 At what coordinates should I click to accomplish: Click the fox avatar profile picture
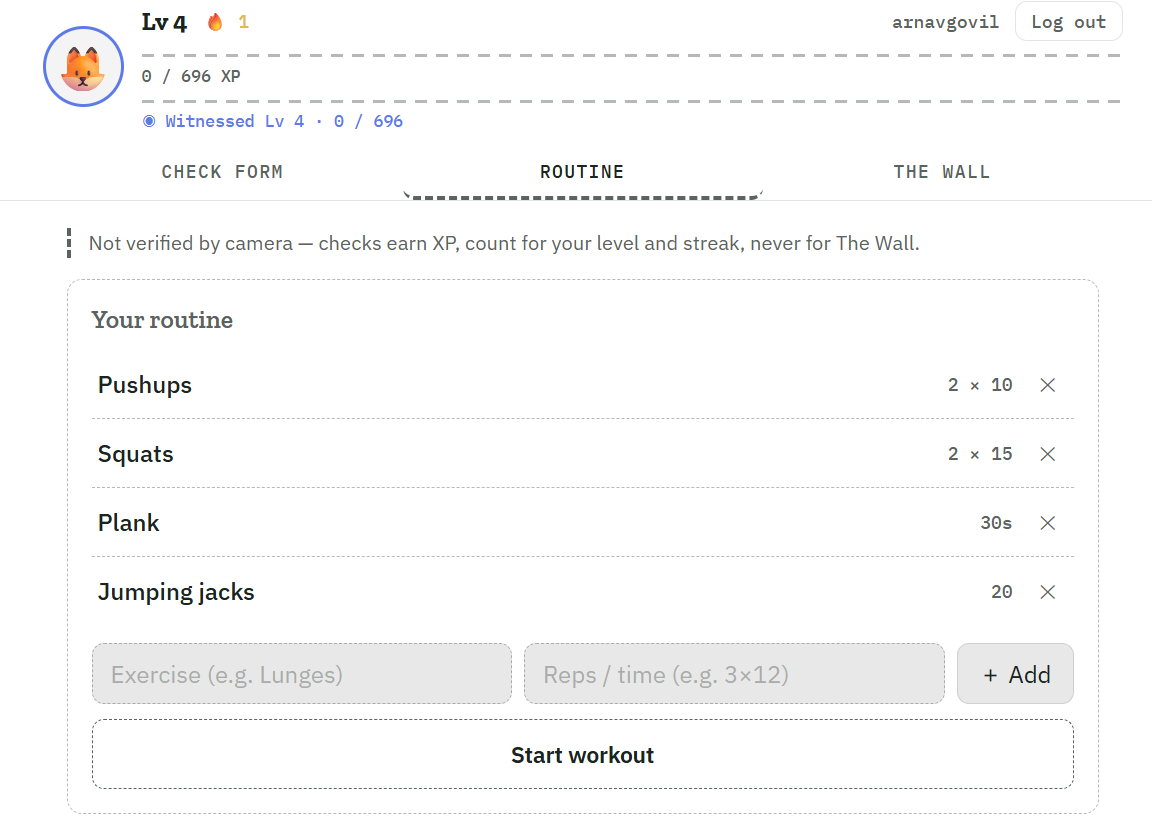pos(83,67)
